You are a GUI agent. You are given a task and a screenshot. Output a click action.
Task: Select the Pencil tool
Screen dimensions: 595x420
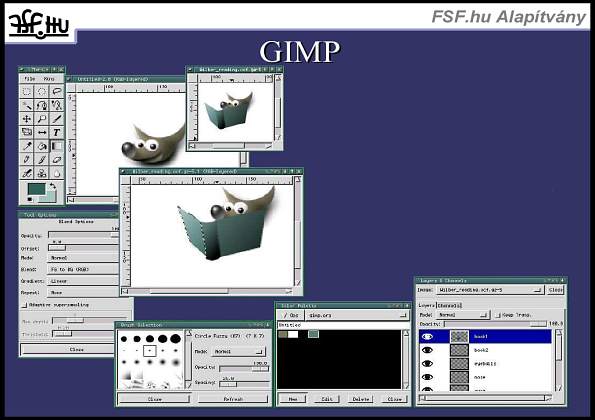(27, 160)
